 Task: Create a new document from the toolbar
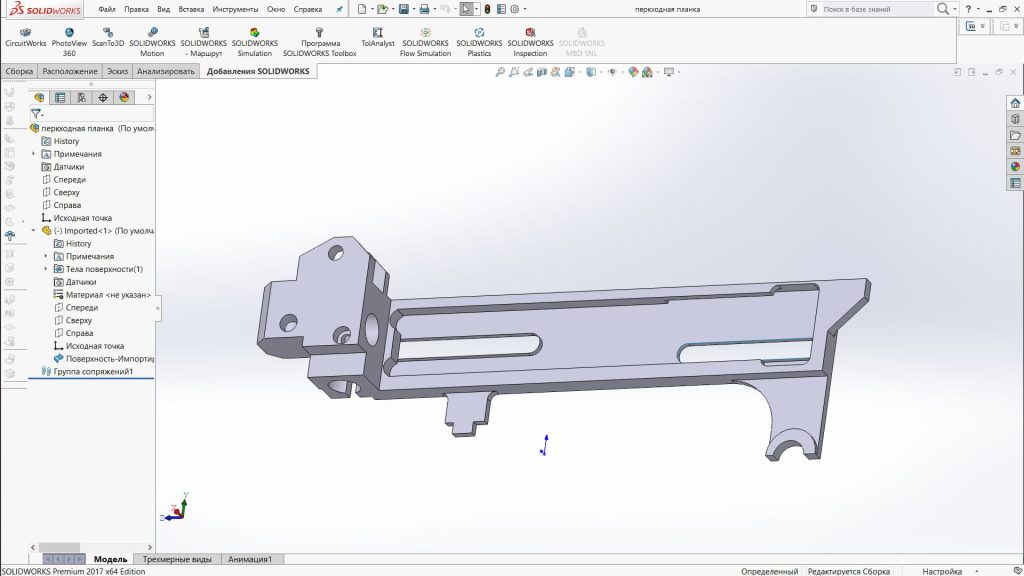tap(362, 9)
